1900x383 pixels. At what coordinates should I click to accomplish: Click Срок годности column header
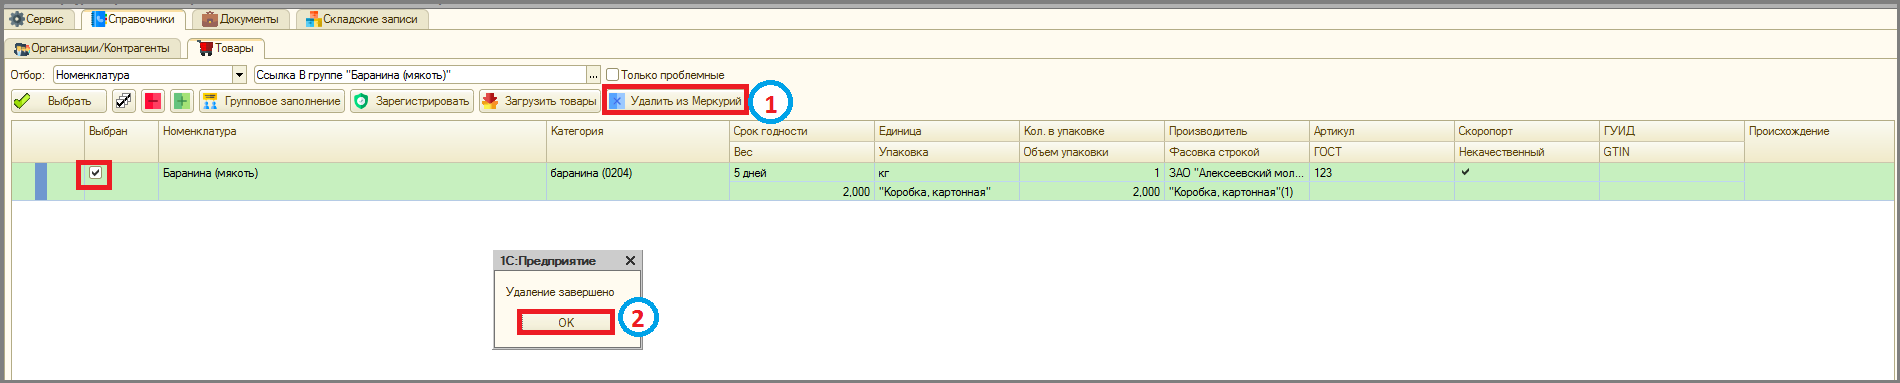click(801, 131)
